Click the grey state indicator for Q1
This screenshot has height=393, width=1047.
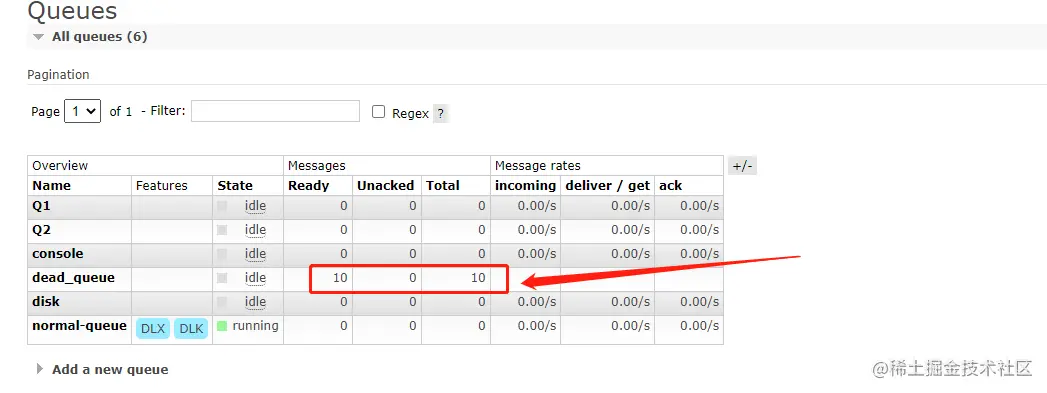222,206
